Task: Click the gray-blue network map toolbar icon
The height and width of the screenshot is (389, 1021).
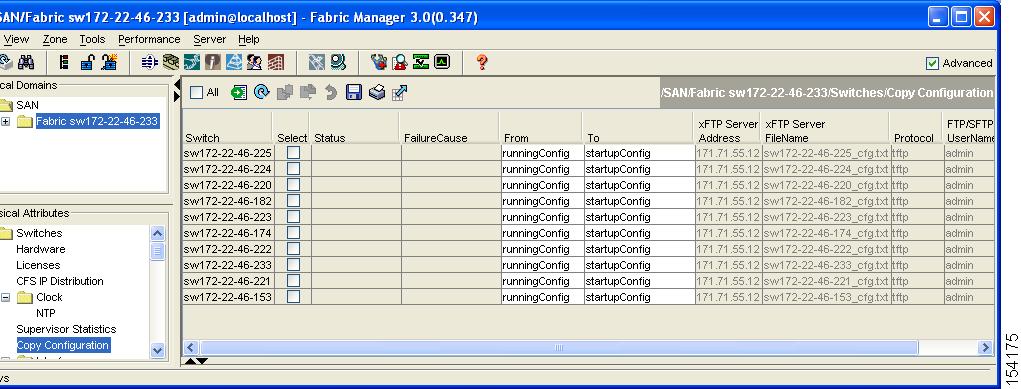Action: [316, 63]
